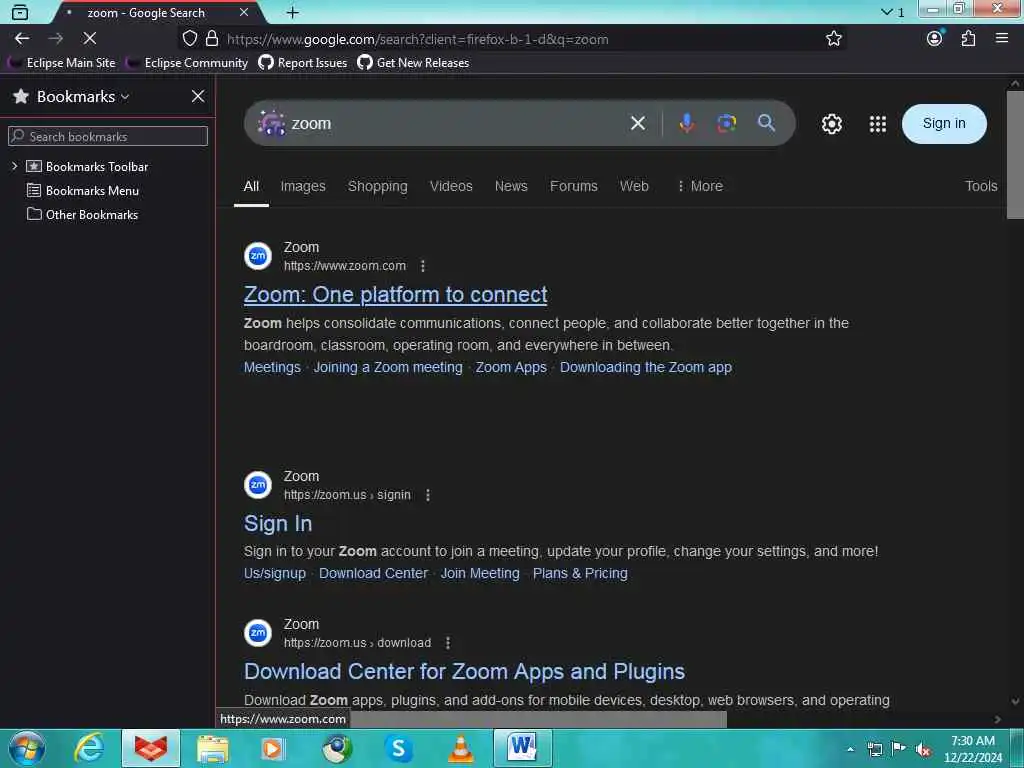1024x768 pixels.
Task: Start Google voice search microphone
Action: [686, 123]
